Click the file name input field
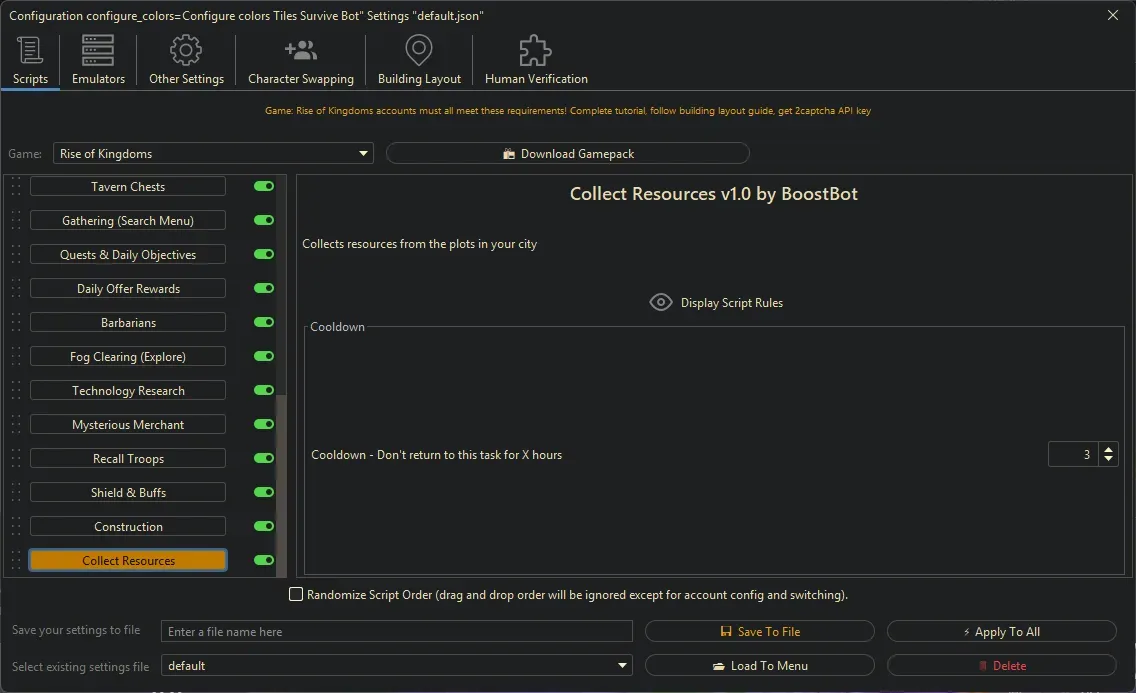The height and width of the screenshot is (693, 1136). tap(396, 631)
